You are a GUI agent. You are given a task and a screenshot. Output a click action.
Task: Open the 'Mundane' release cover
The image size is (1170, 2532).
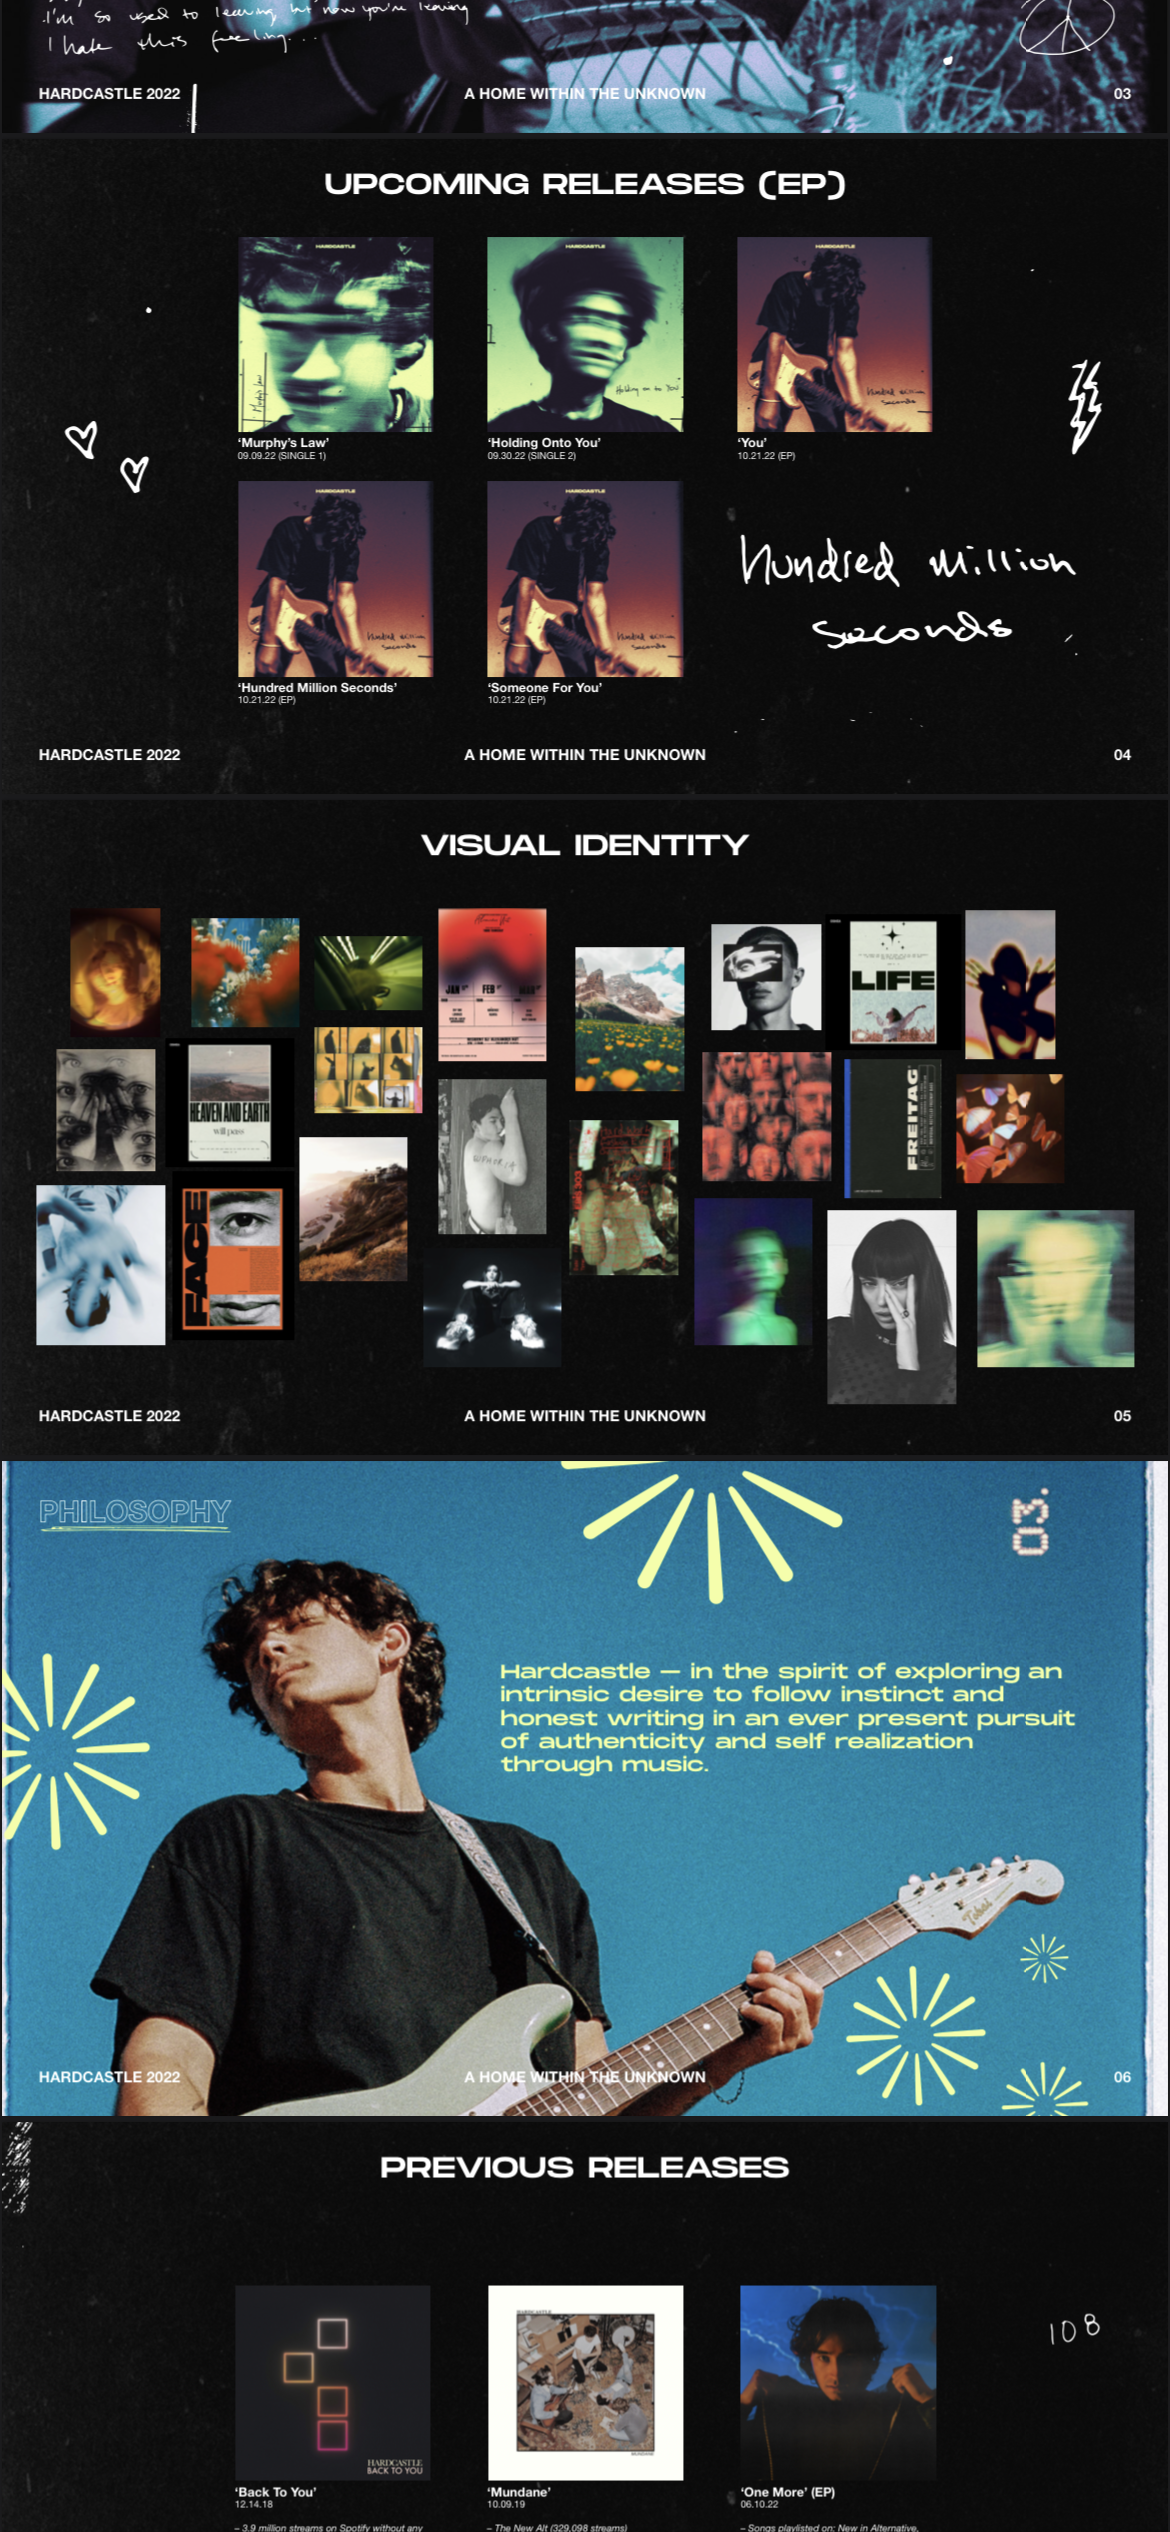(585, 2382)
